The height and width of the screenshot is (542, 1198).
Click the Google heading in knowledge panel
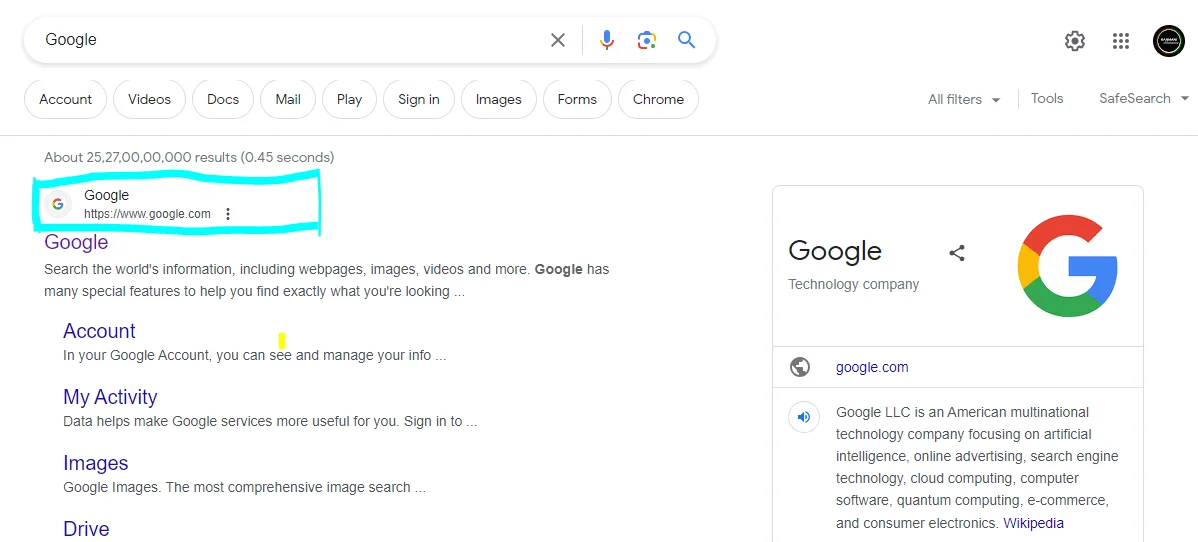coord(835,251)
